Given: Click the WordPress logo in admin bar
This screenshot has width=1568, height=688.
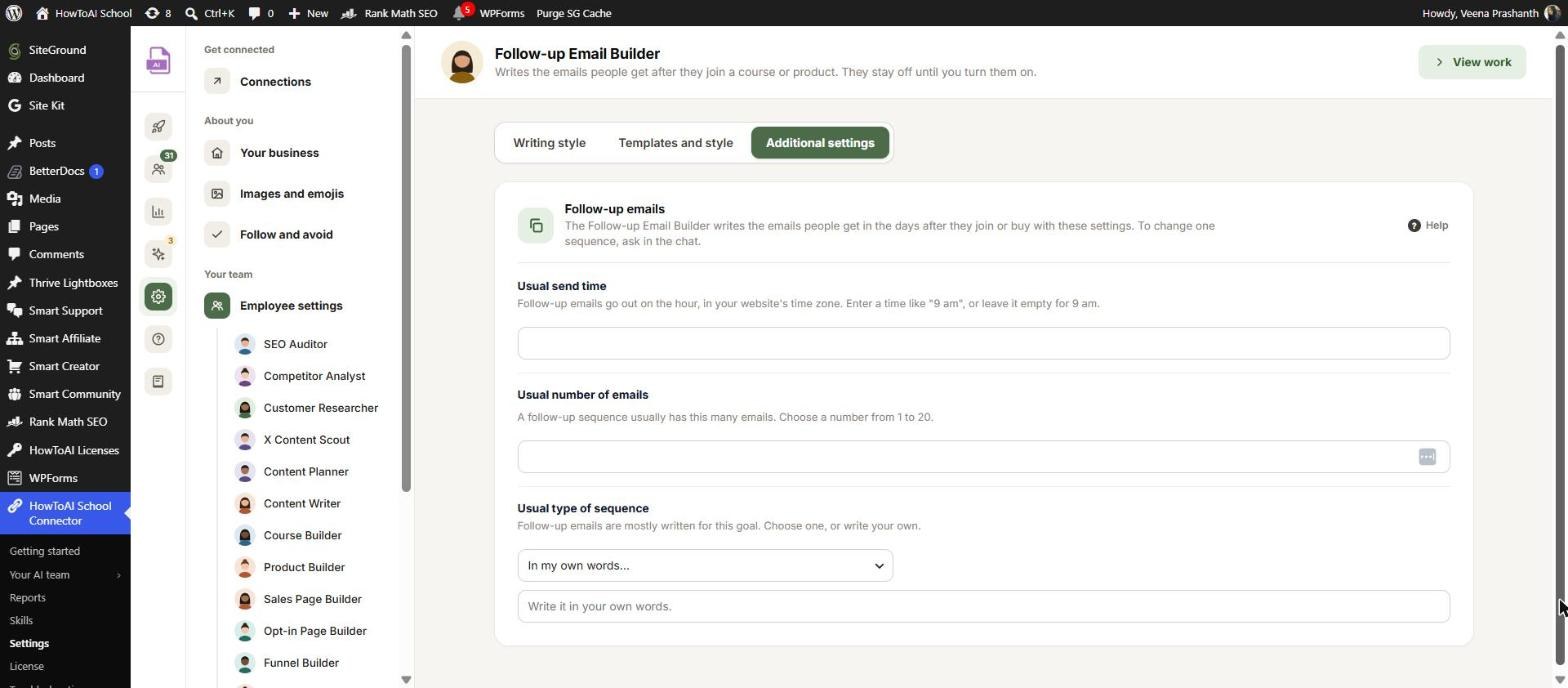Looking at the screenshot, I should [x=14, y=13].
